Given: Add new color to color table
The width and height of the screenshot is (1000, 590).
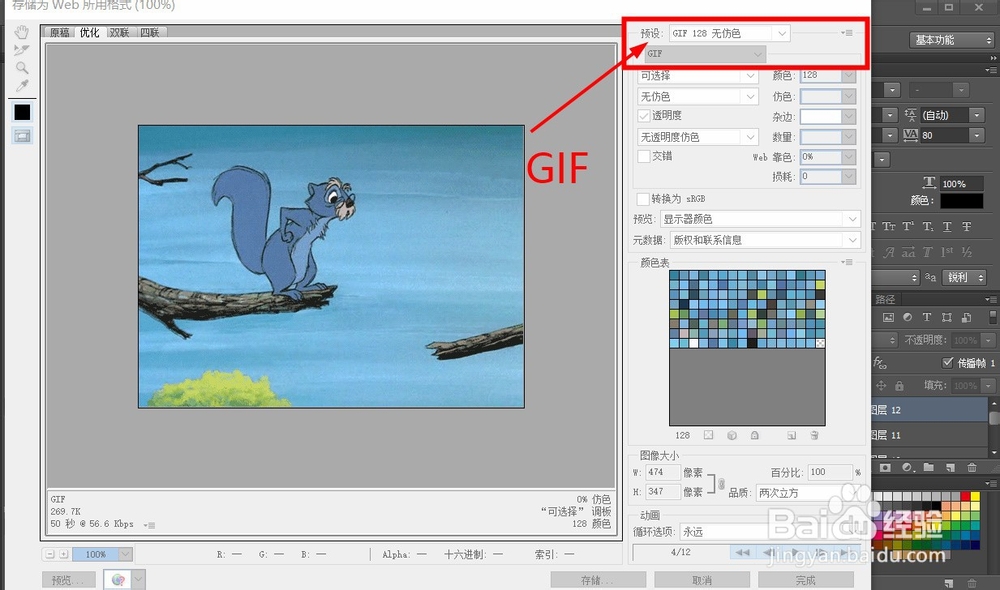Looking at the screenshot, I should (x=791, y=435).
